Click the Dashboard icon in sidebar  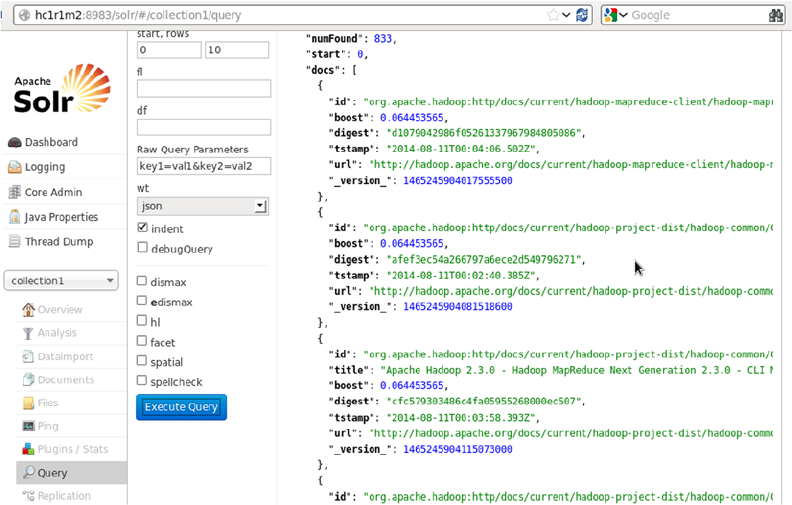point(15,142)
